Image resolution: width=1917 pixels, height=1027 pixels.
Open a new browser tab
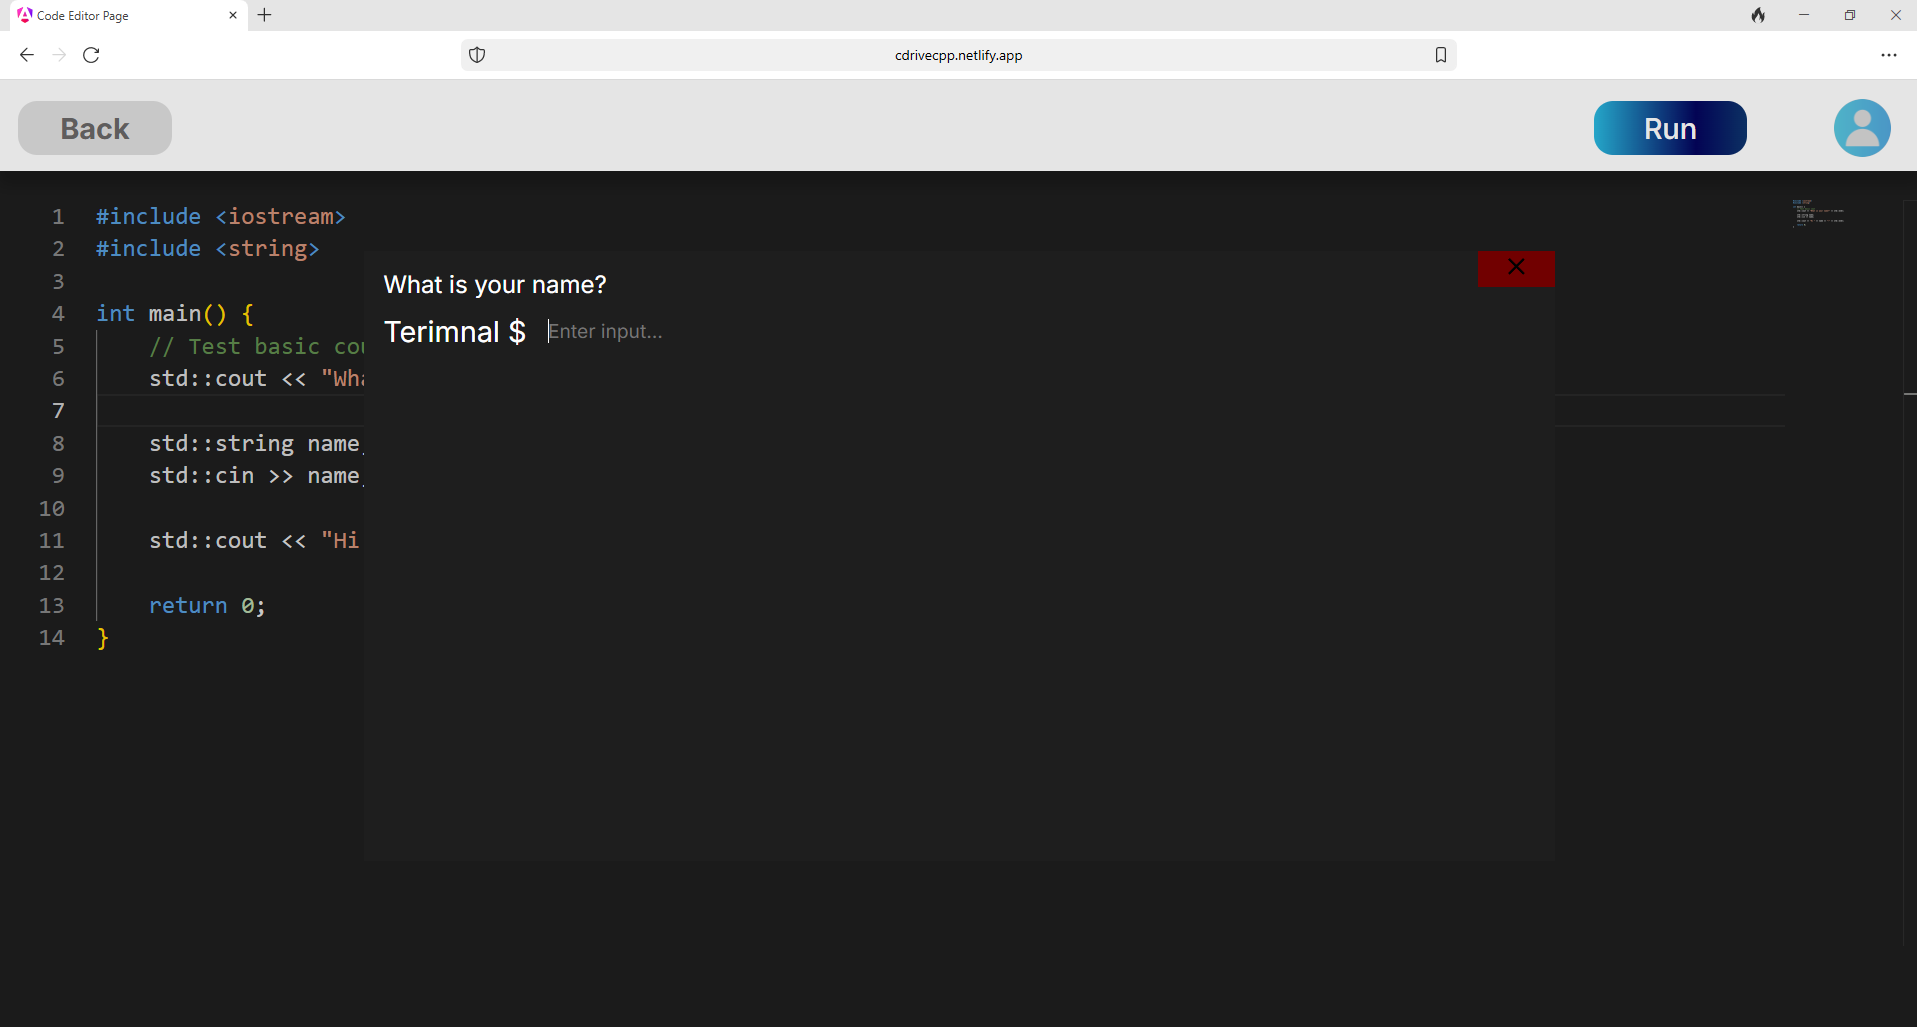coord(265,15)
